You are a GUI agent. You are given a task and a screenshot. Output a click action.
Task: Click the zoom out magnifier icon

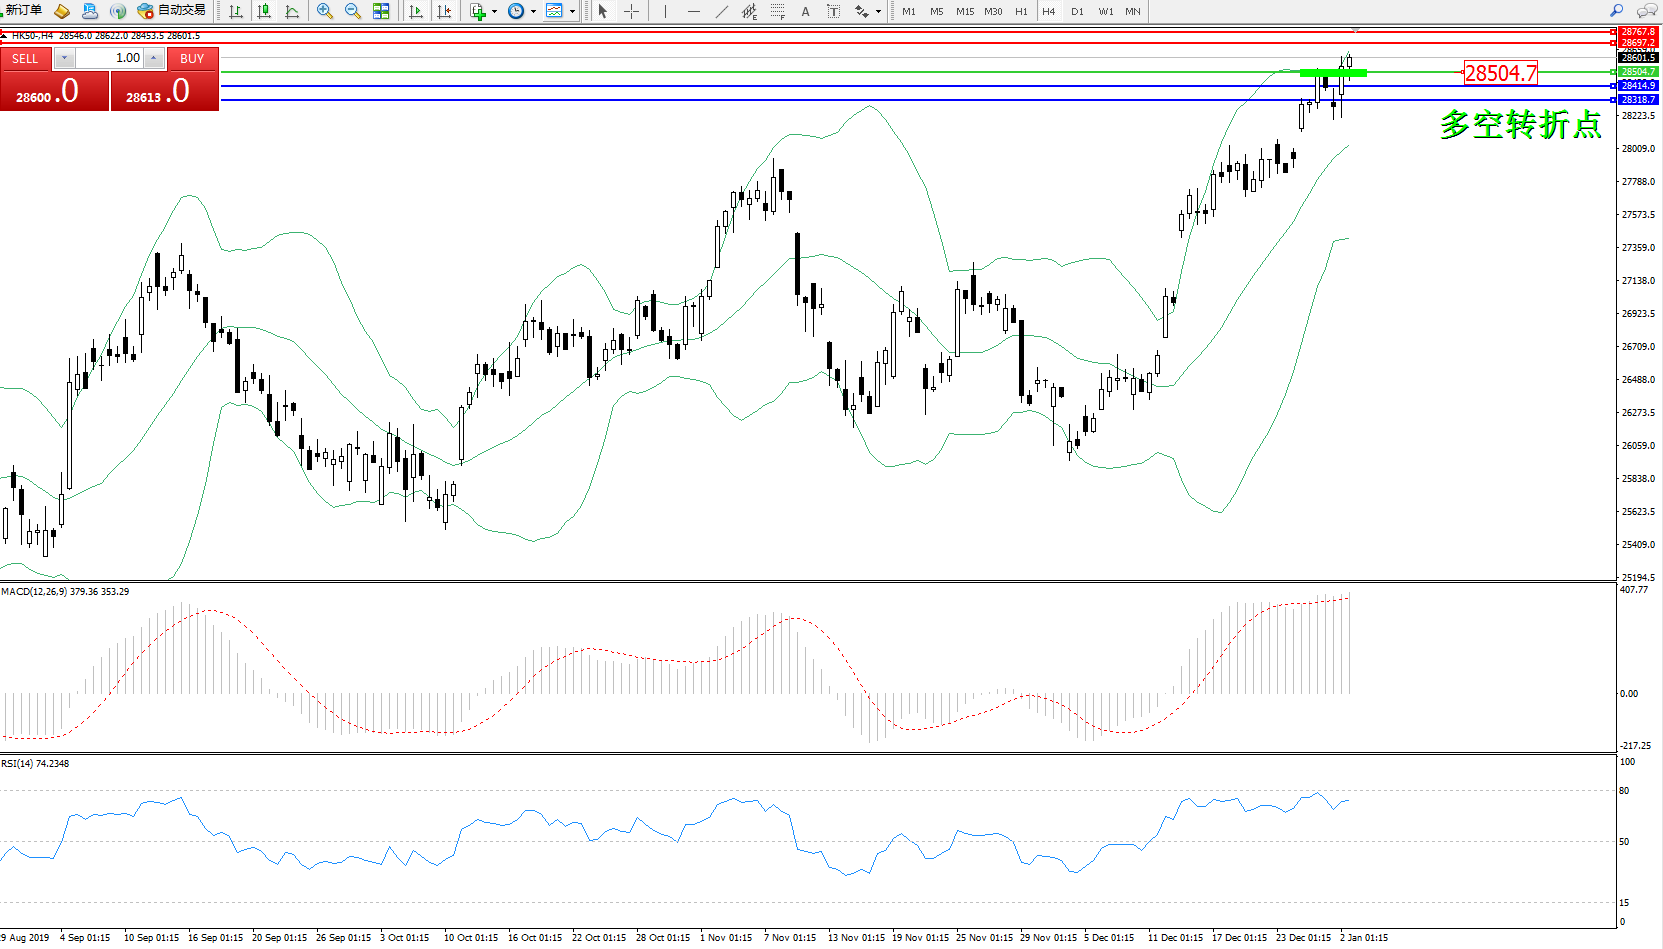click(x=353, y=11)
